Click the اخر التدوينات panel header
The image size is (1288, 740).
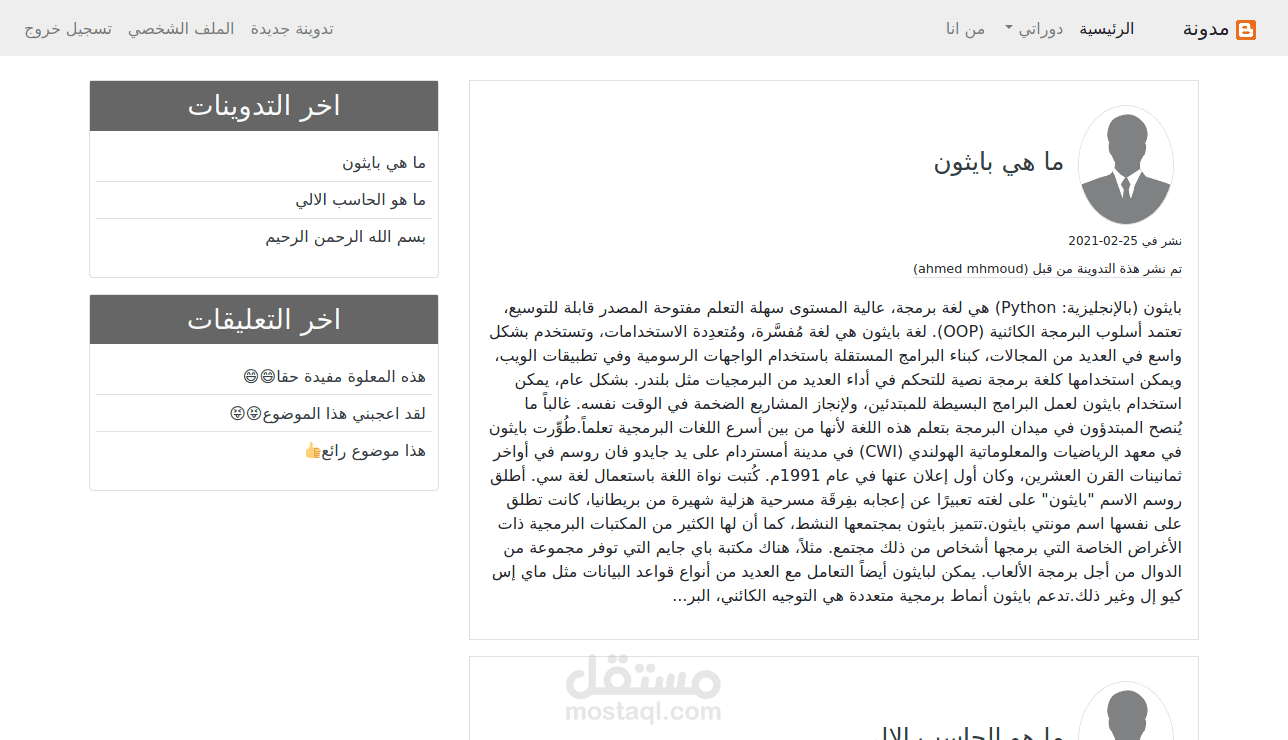264,106
